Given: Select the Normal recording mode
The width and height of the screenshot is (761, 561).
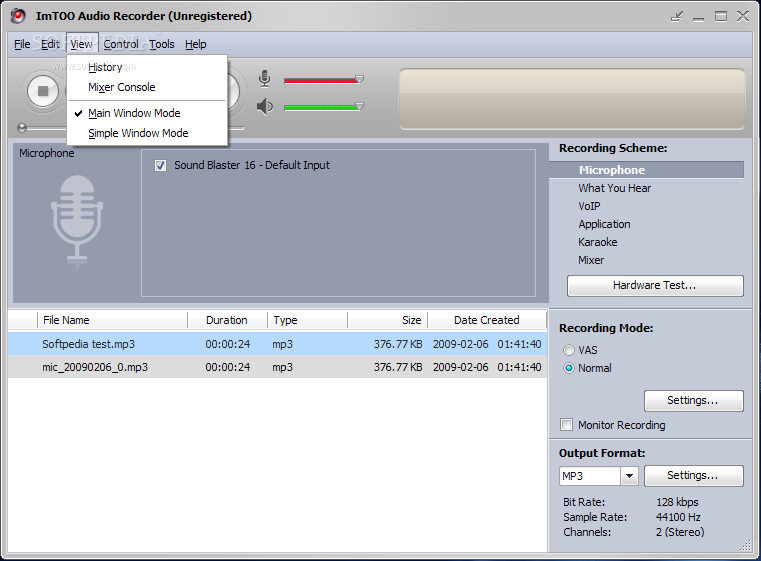Looking at the screenshot, I should point(569,368).
